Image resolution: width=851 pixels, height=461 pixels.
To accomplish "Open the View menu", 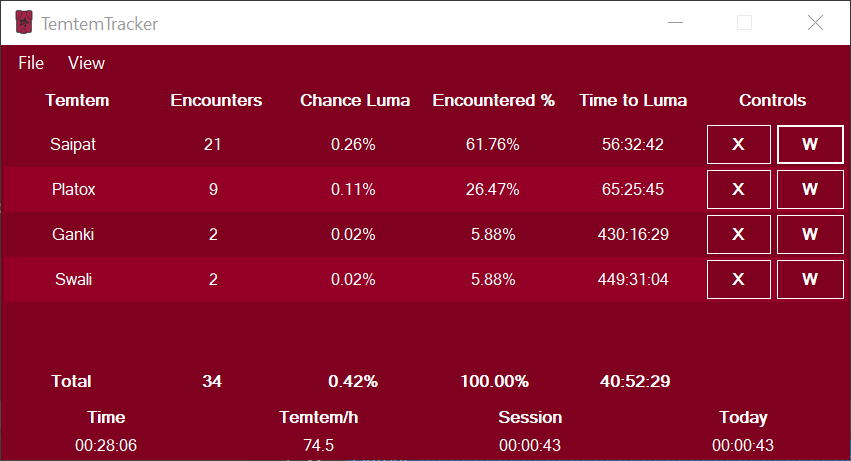I will pos(86,63).
